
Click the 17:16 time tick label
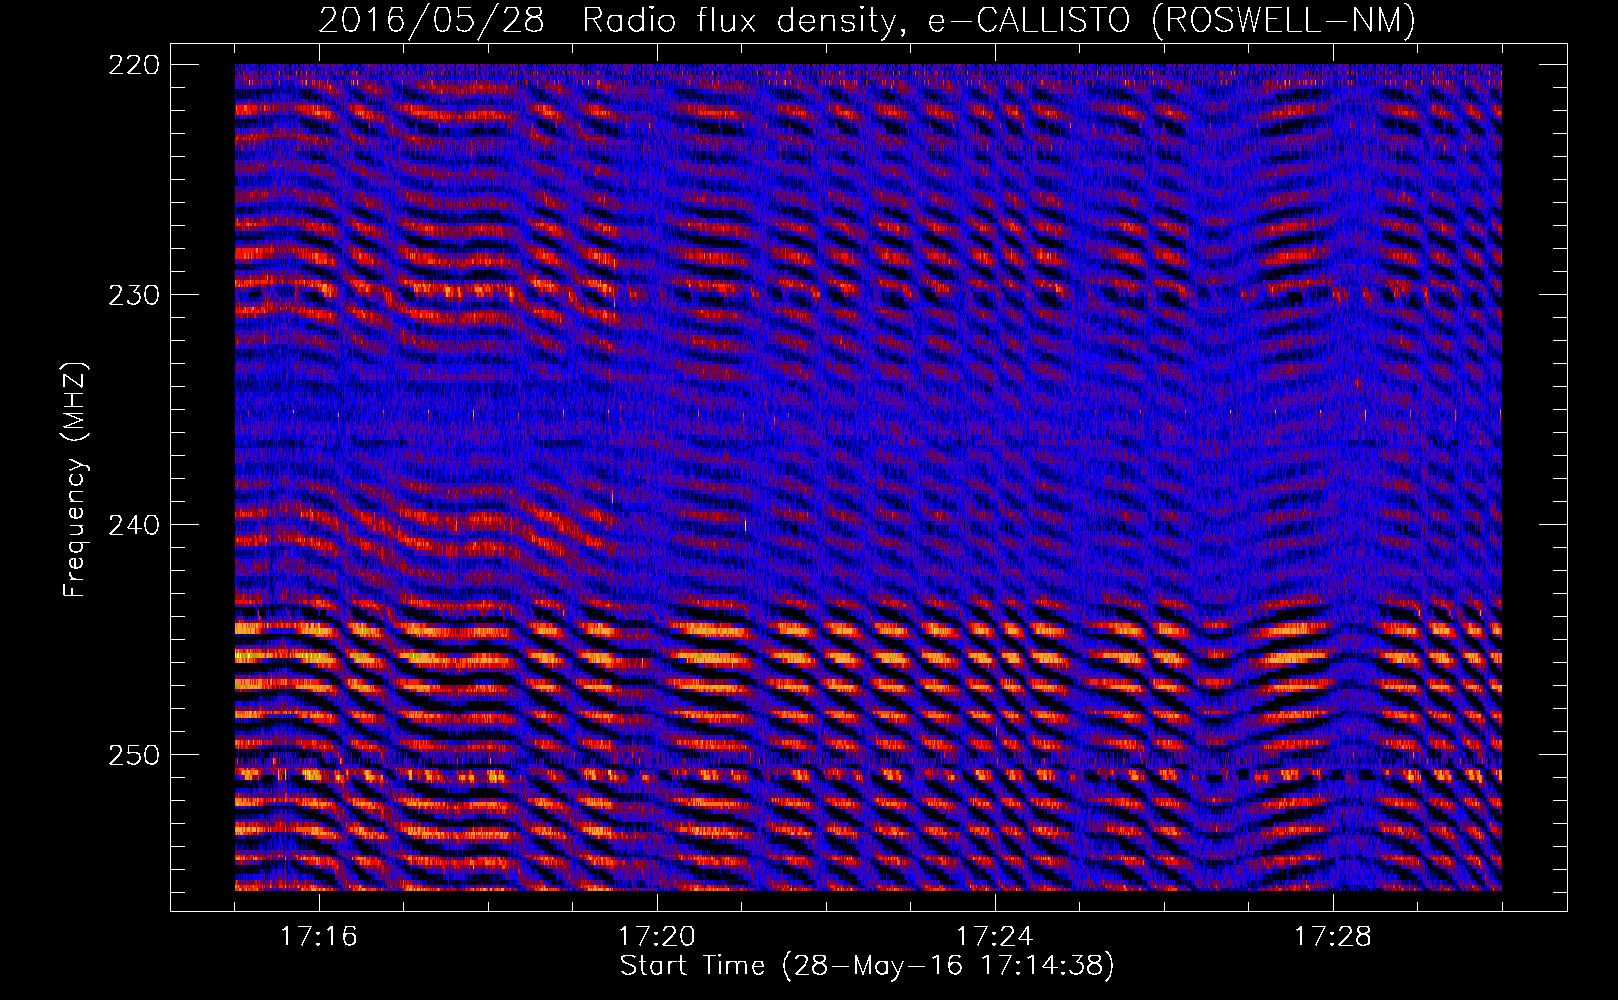[x=319, y=937]
